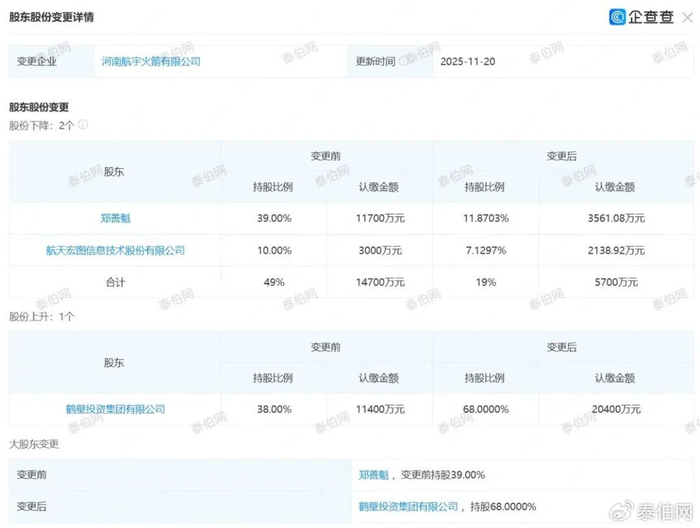Open 河南航宇火箭有限公司 company link
700x528 pixels.
tap(151, 61)
